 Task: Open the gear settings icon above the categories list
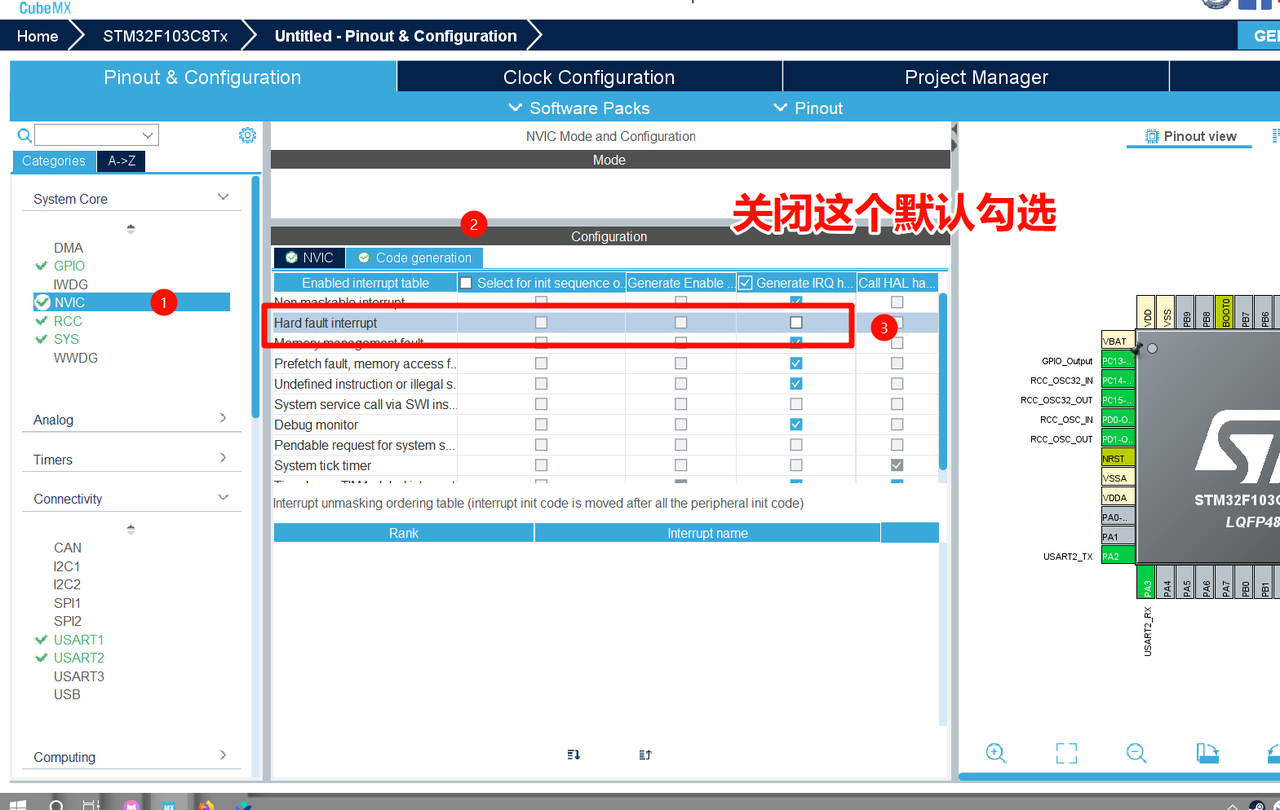tap(247, 135)
